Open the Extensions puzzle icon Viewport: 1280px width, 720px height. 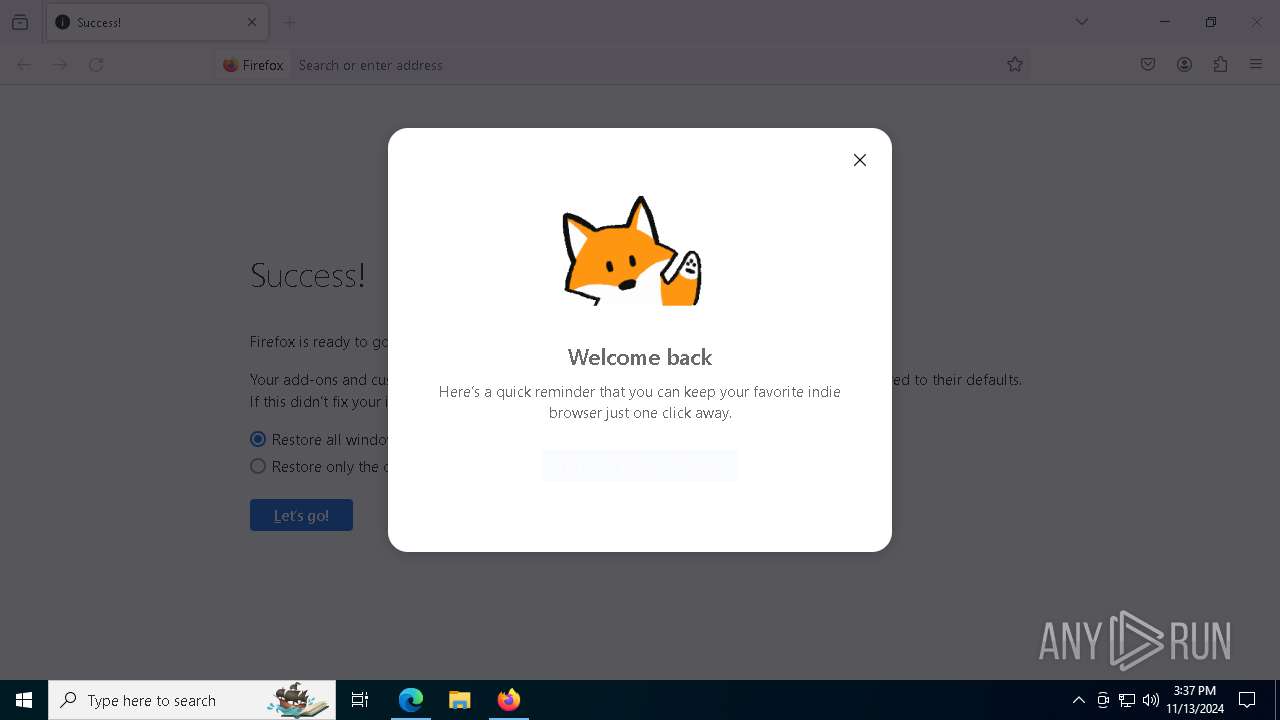(1220, 65)
